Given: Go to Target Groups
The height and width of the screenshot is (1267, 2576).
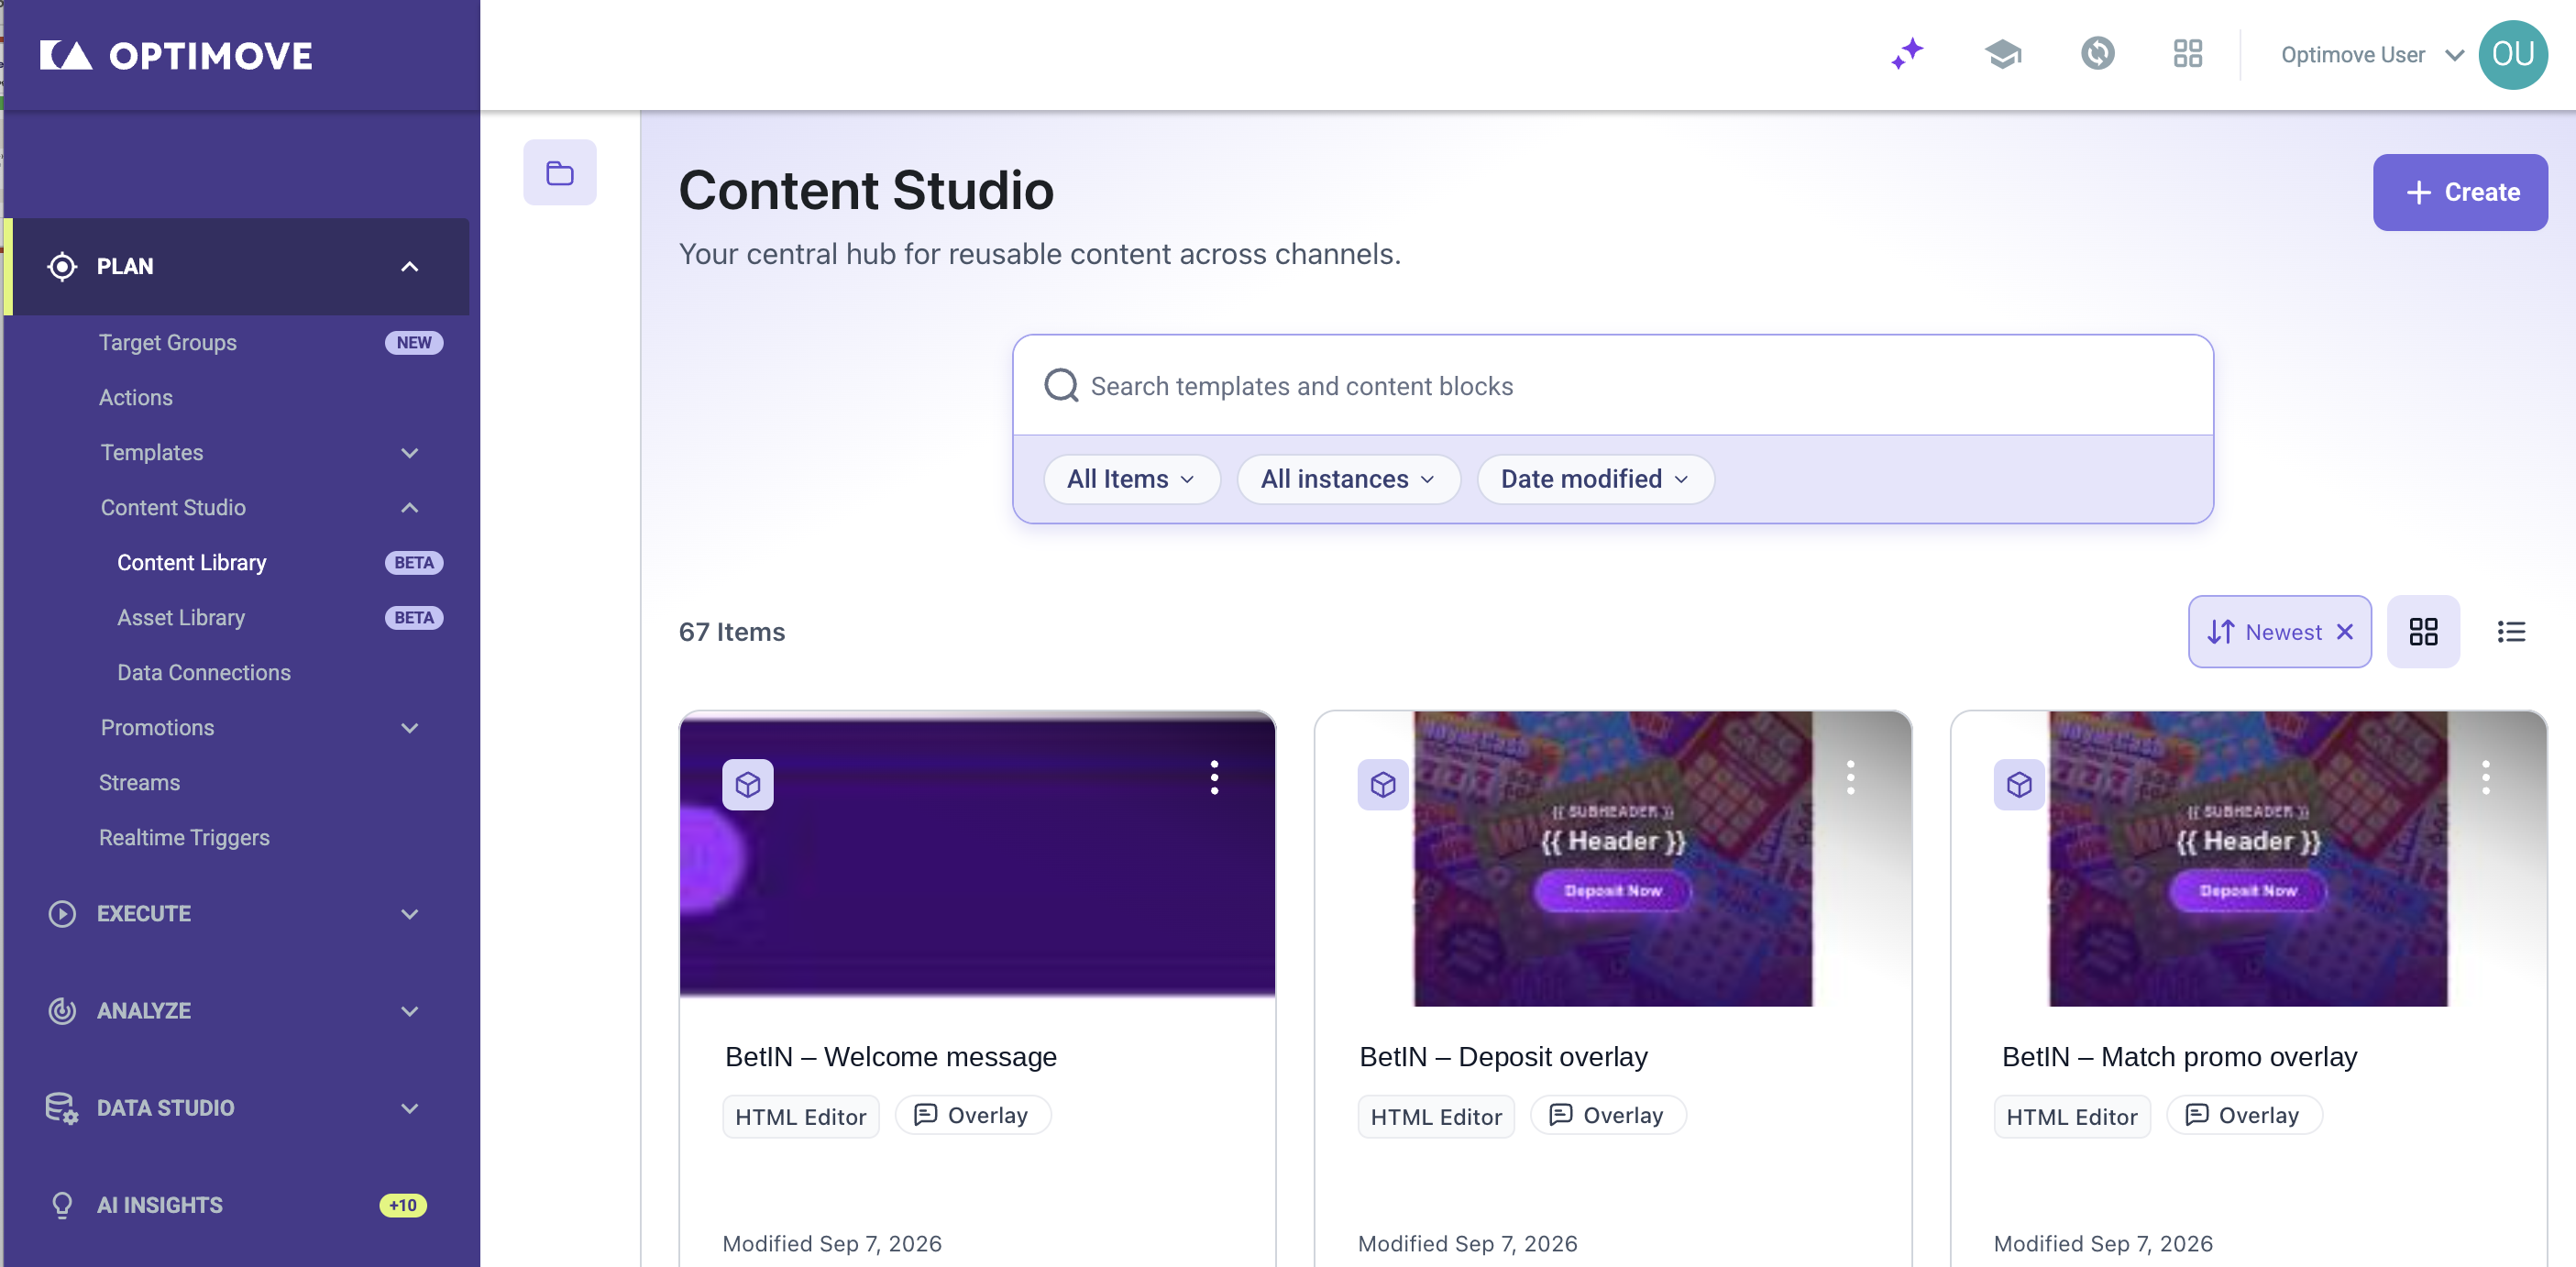Looking at the screenshot, I should tap(168, 342).
